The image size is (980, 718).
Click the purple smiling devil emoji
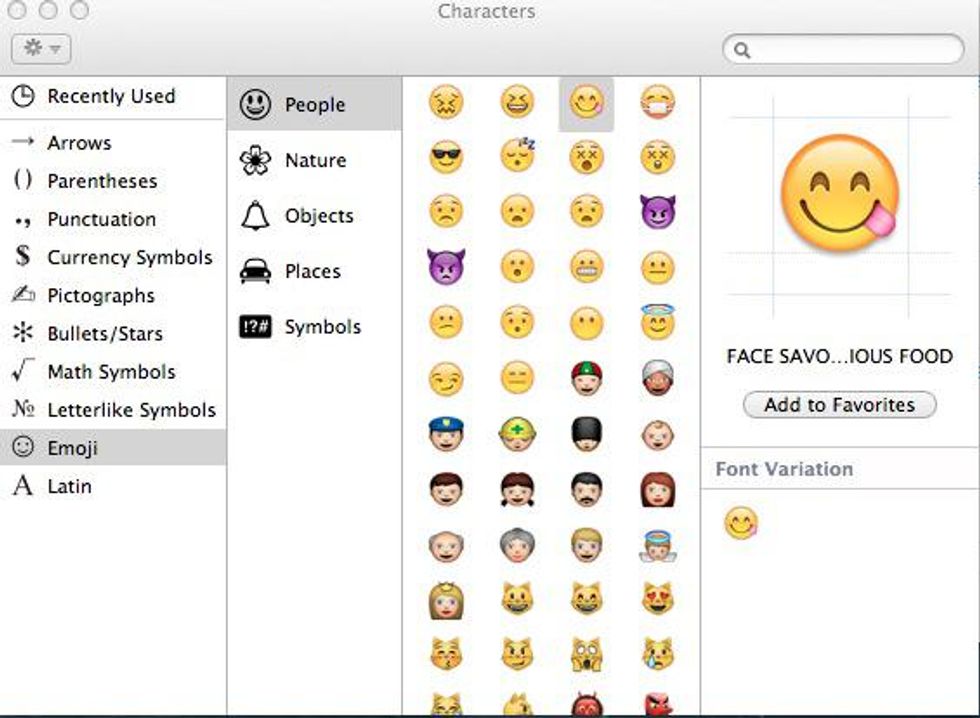(x=657, y=212)
